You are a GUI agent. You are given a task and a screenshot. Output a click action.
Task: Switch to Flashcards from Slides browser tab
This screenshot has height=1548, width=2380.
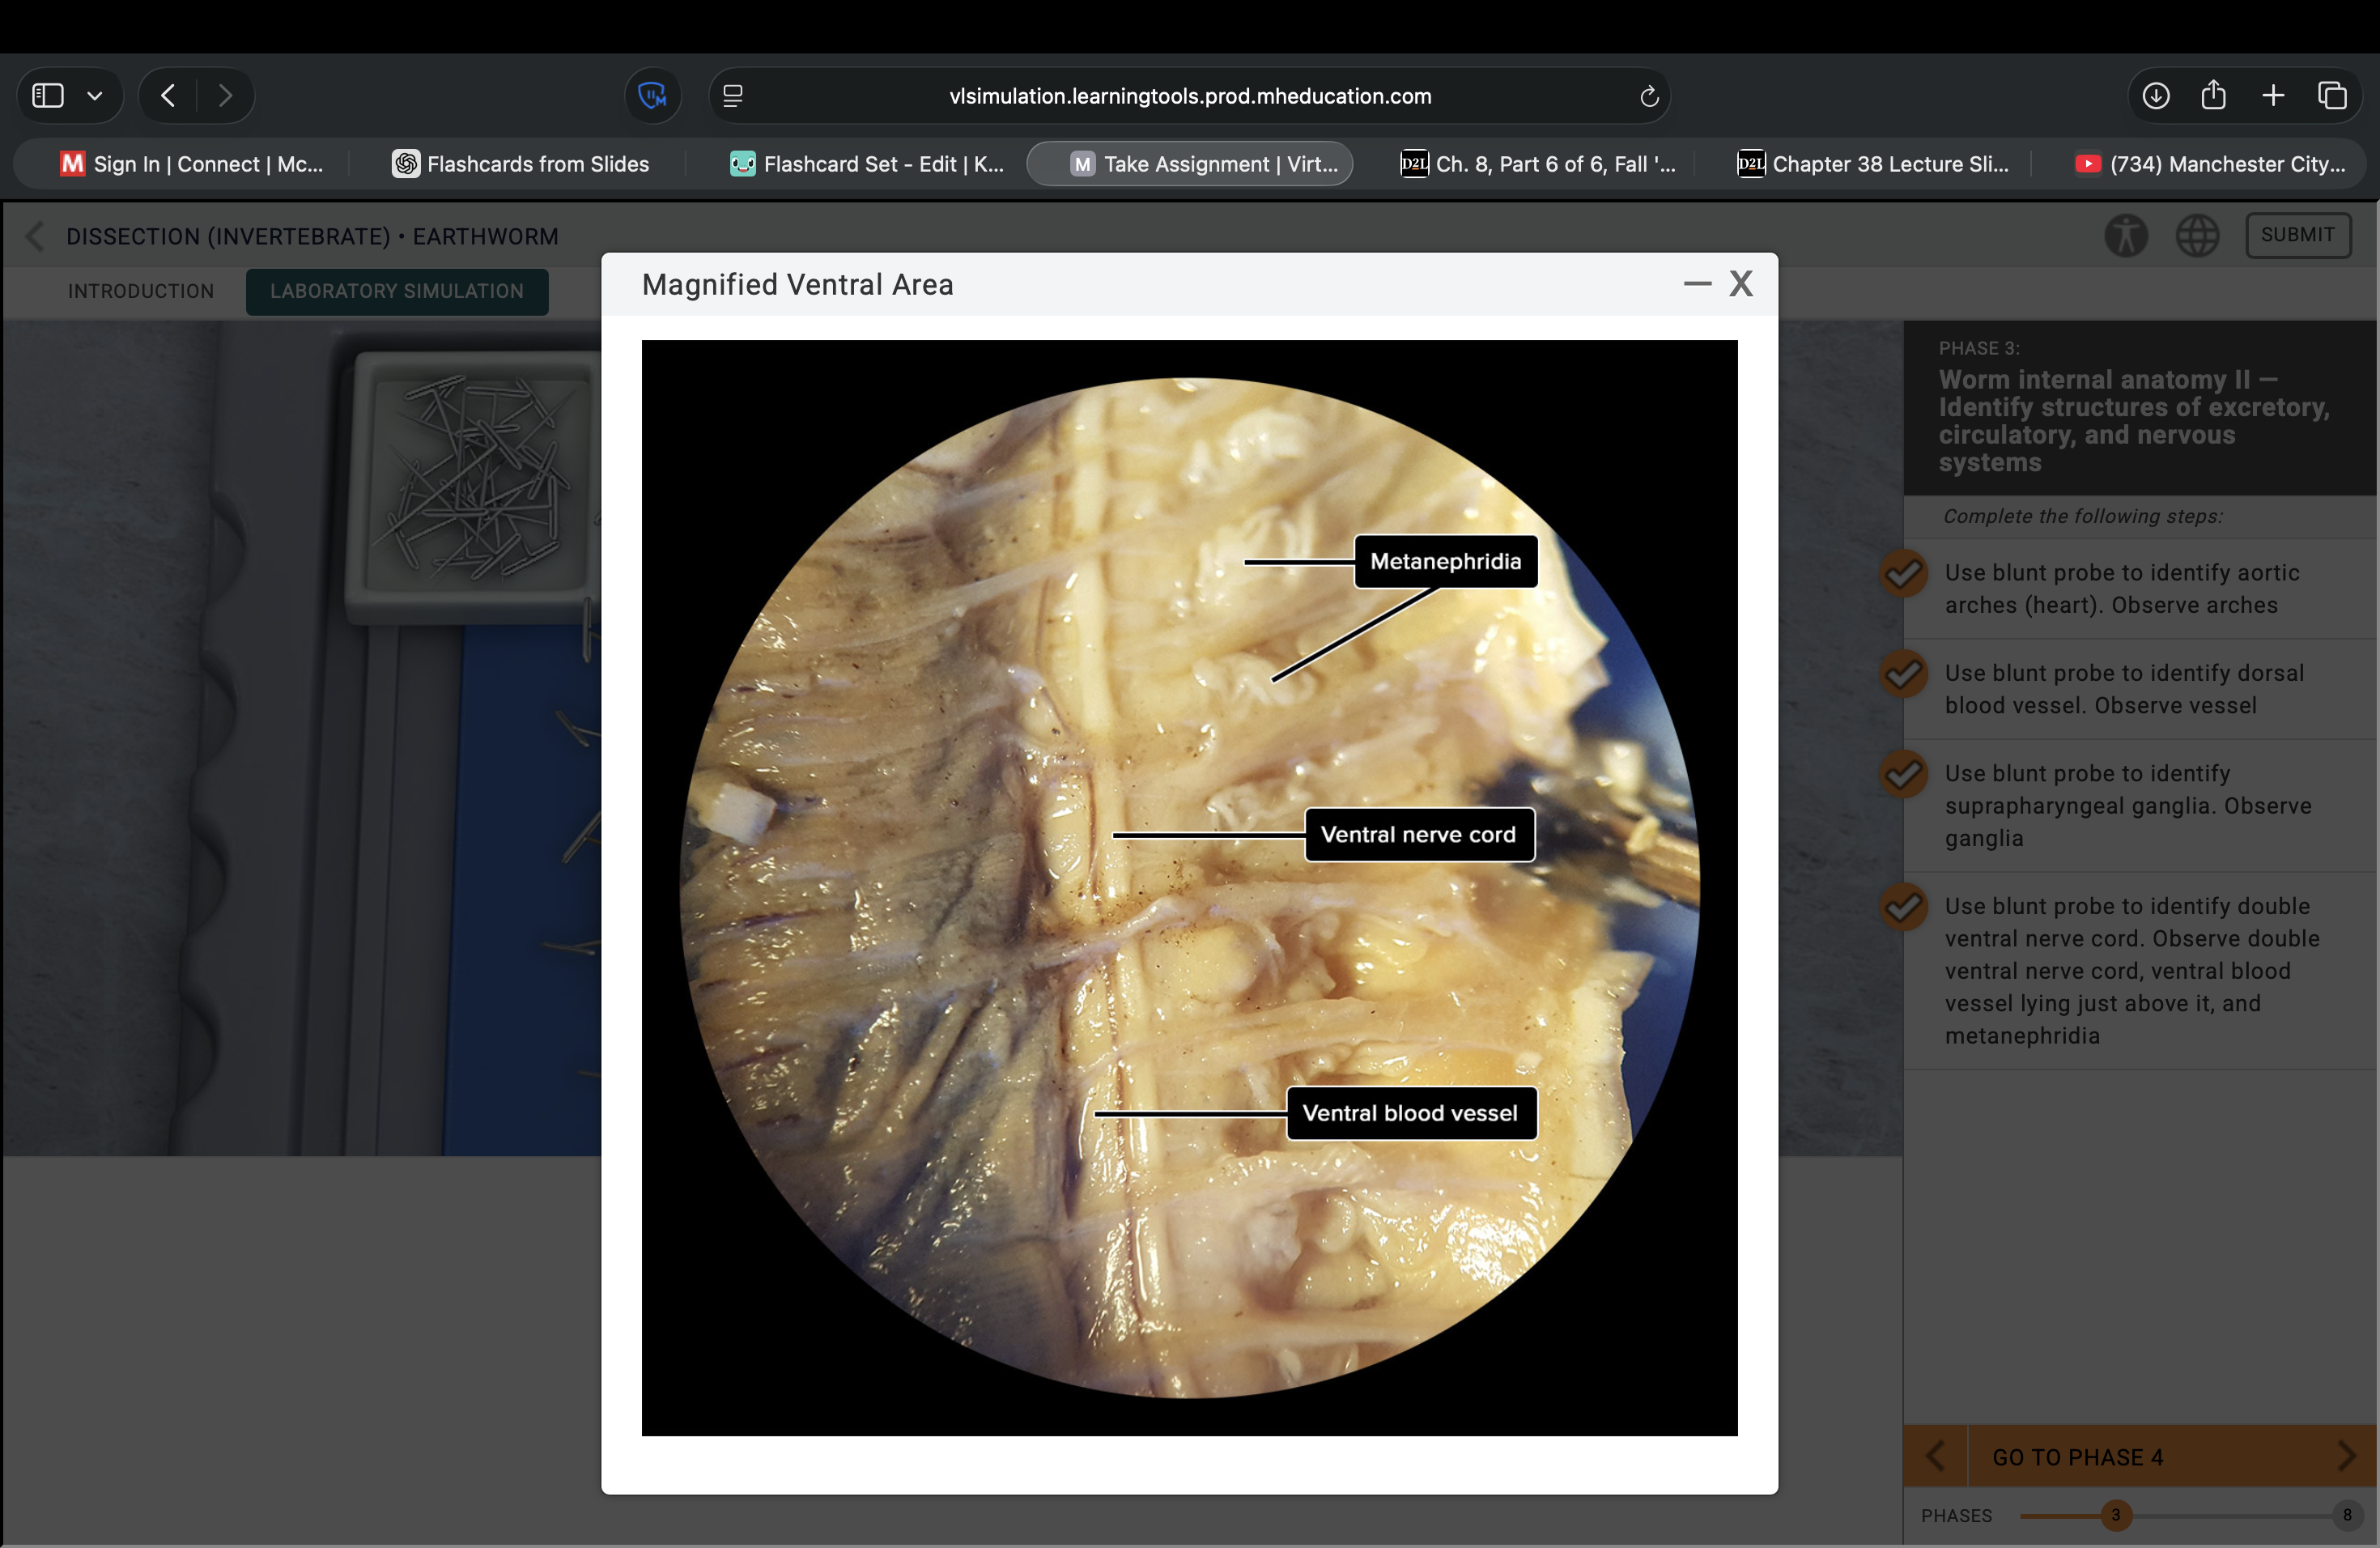click(x=521, y=164)
